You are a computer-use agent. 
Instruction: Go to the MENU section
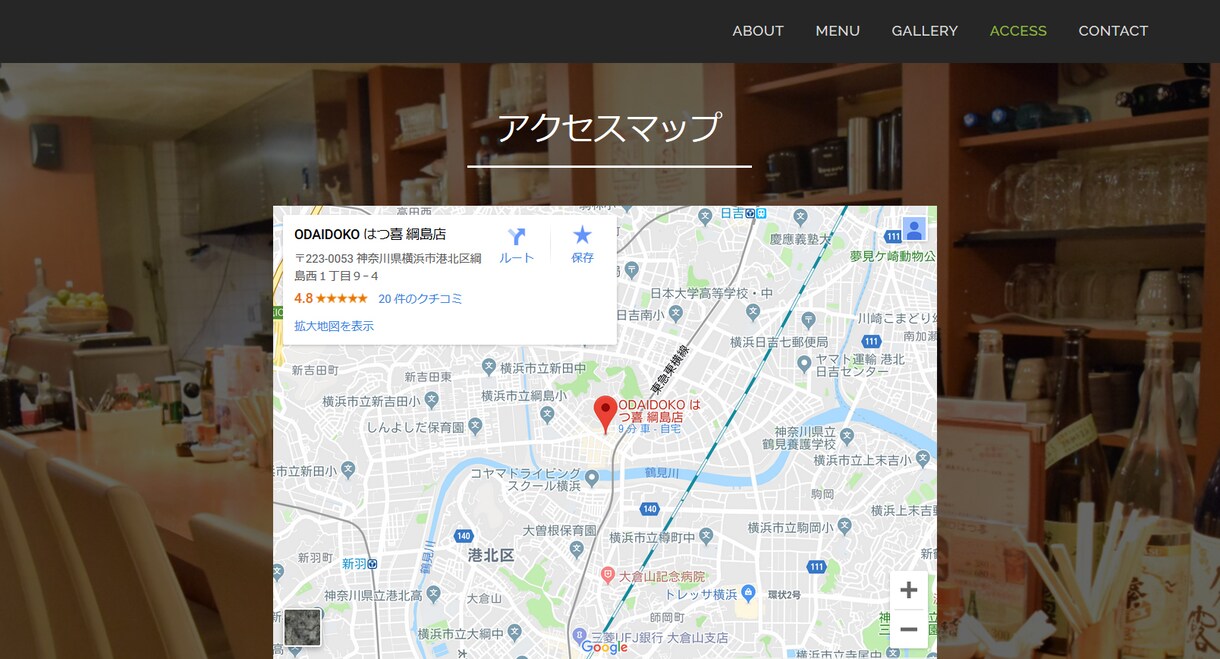837,31
